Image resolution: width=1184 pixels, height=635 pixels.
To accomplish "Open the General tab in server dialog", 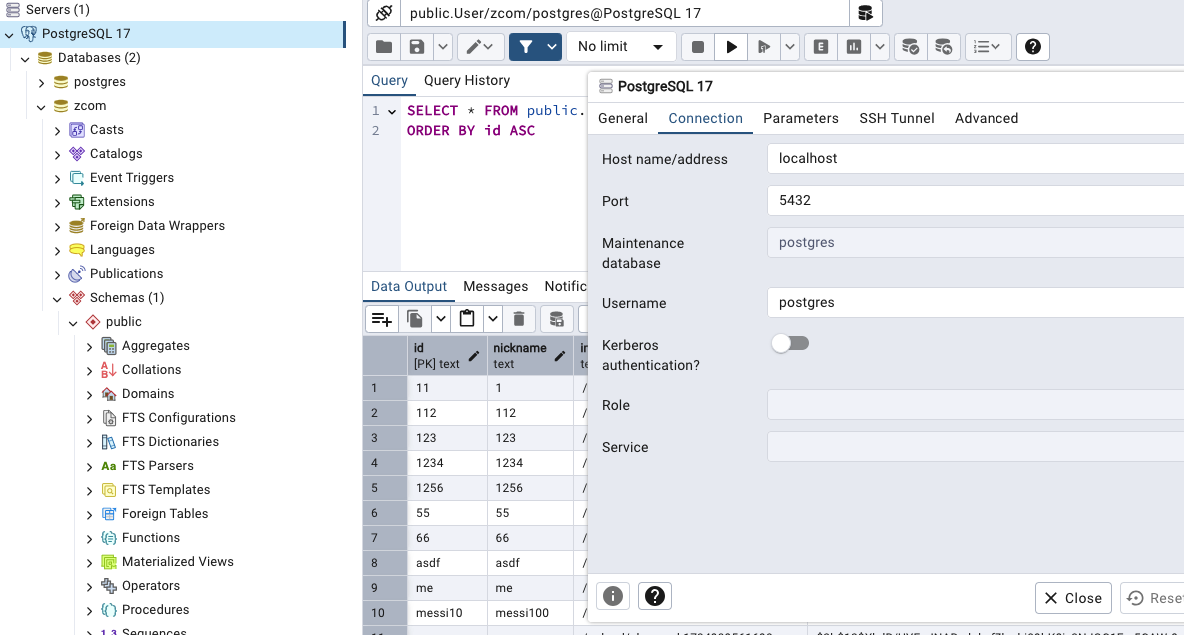I will 623,118.
